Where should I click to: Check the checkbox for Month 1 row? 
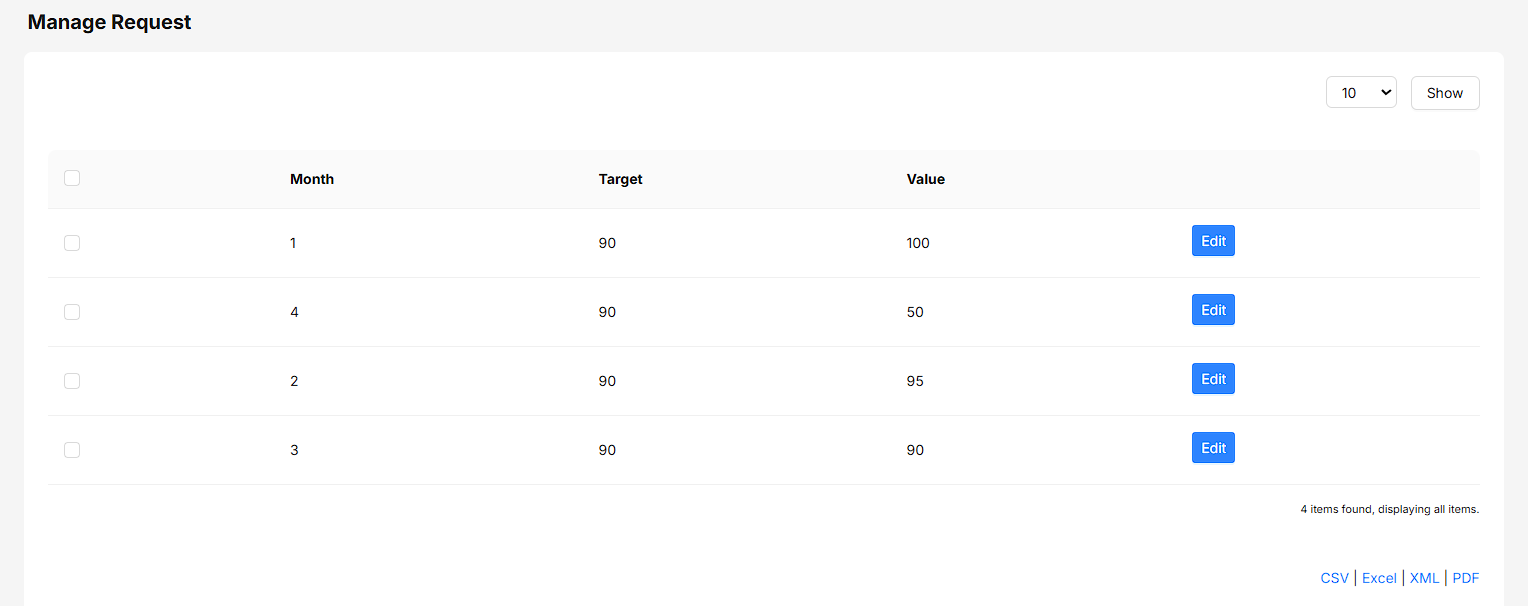click(x=72, y=243)
